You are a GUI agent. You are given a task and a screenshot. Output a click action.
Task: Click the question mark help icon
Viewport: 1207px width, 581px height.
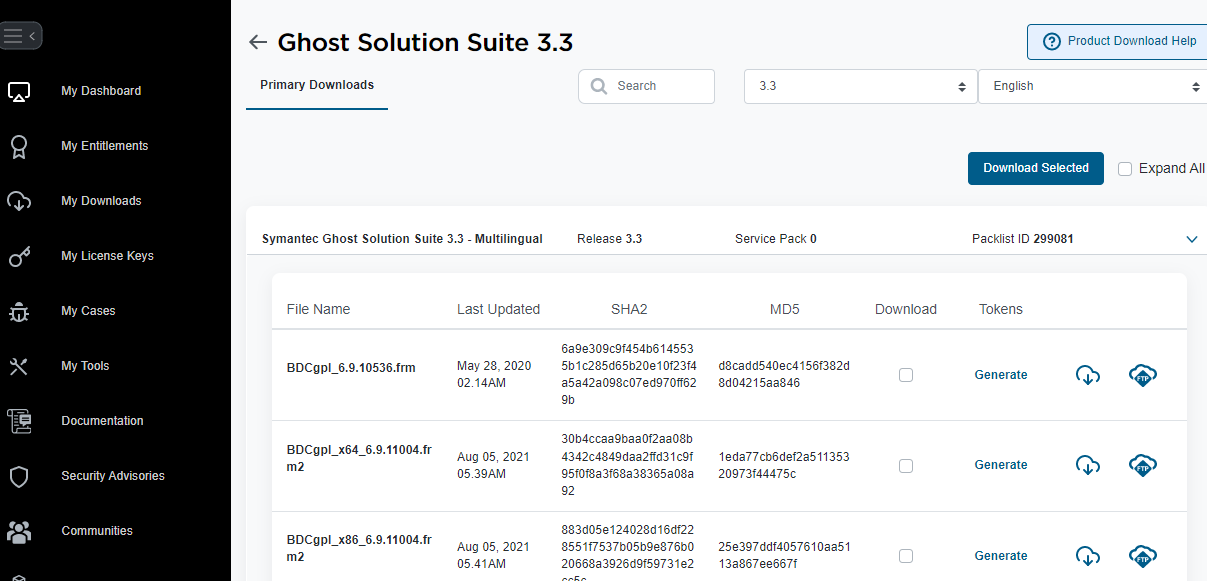click(1051, 42)
